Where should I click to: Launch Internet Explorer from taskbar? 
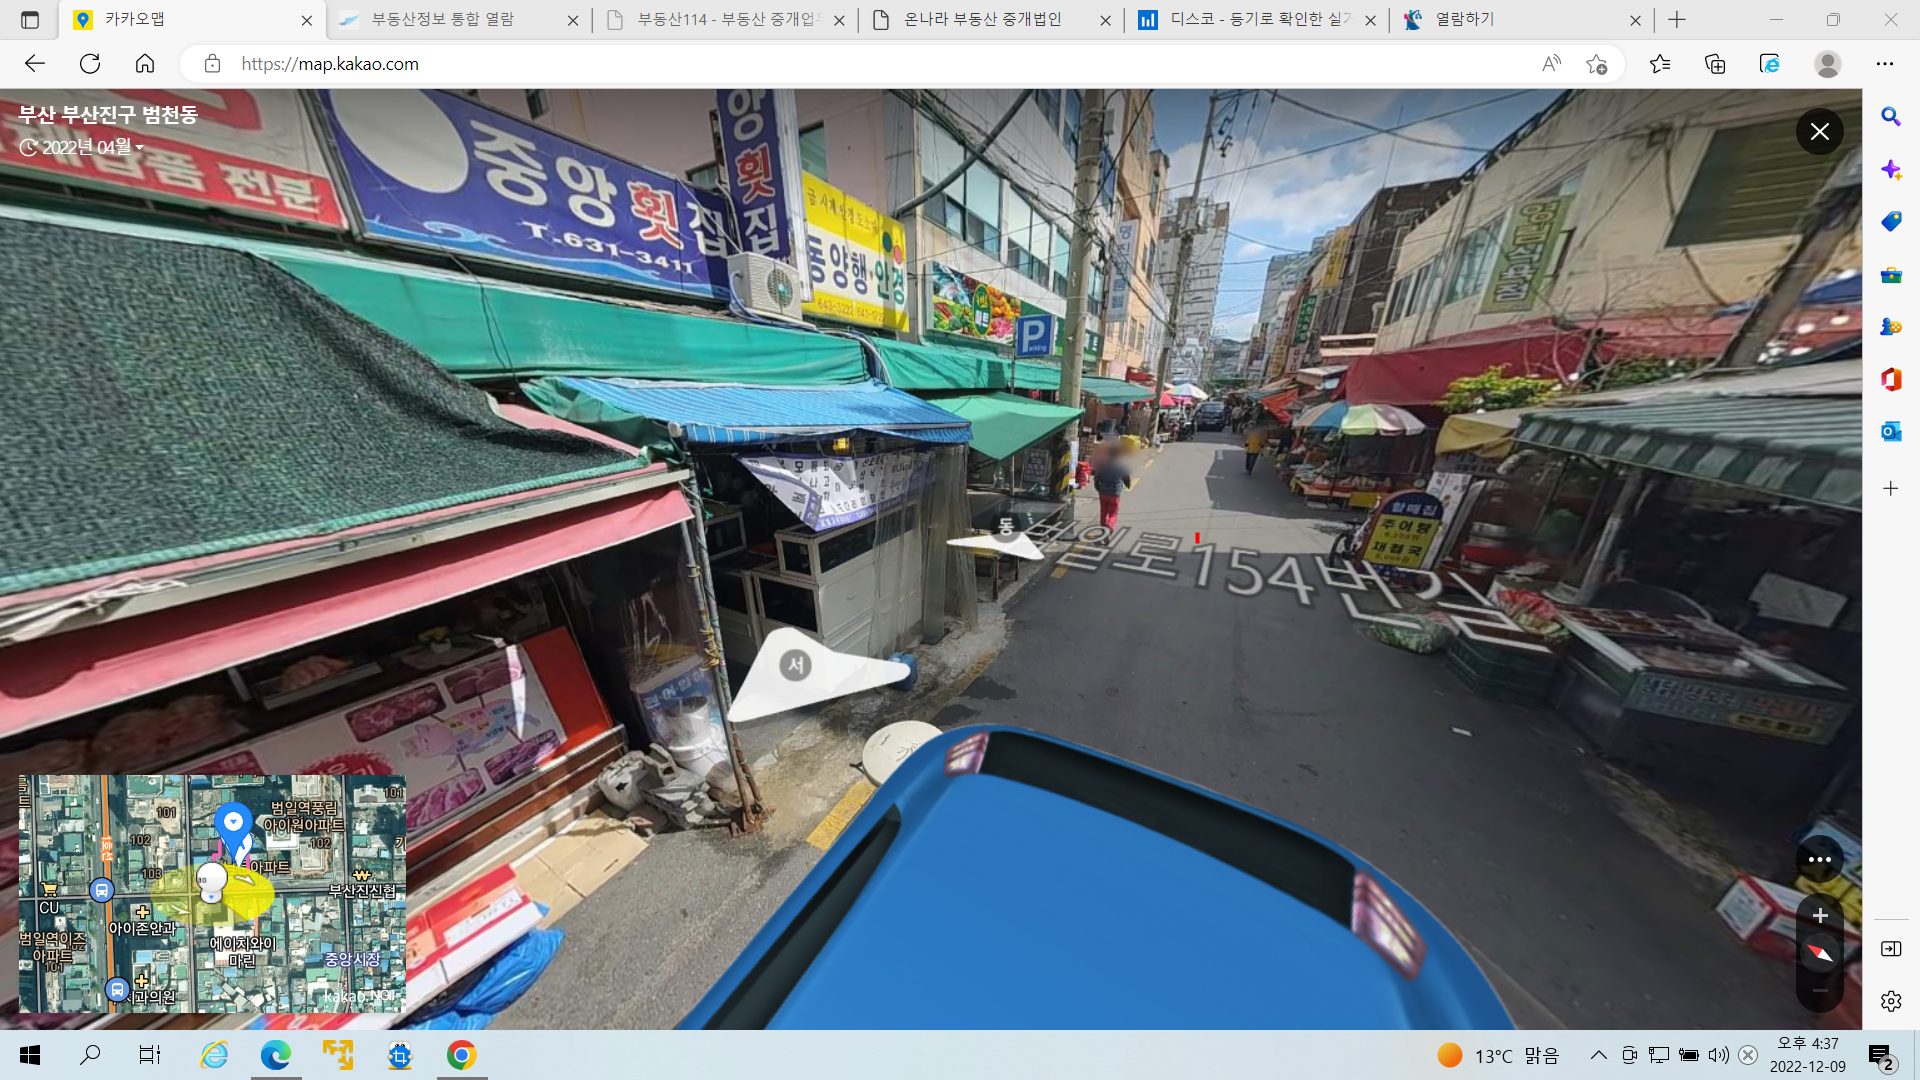[x=214, y=1055]
